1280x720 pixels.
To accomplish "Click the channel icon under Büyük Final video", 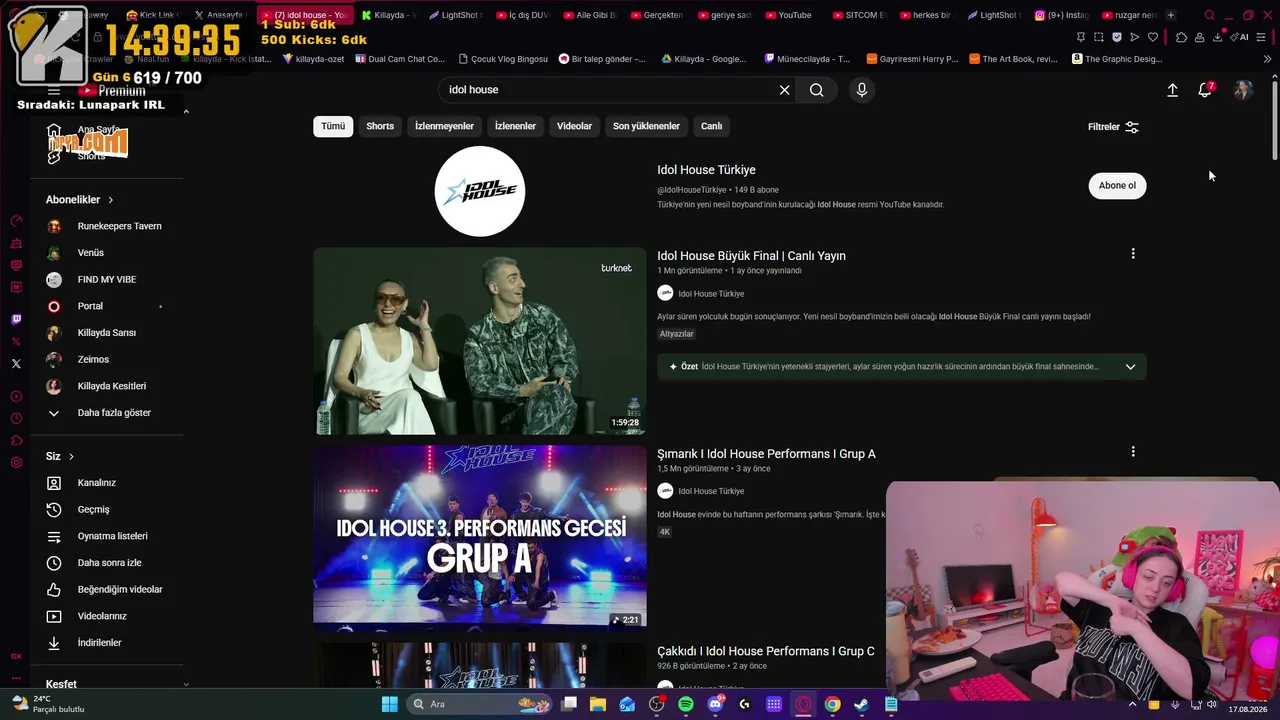I will (665, 293).
